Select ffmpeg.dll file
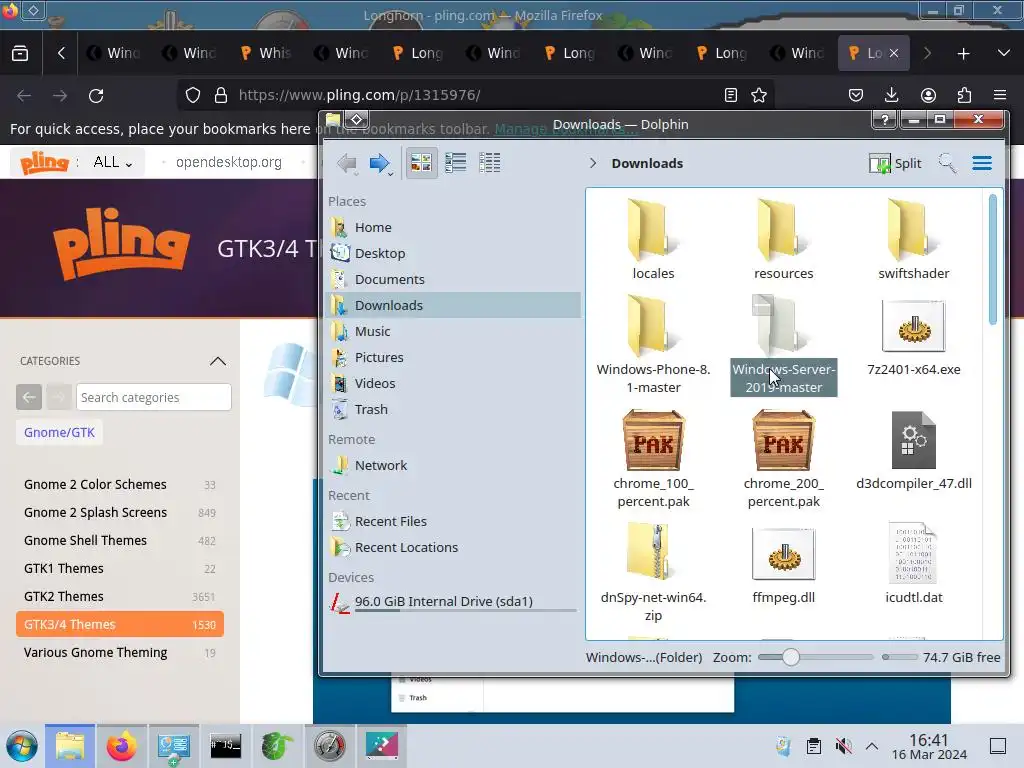This screenshot has width=1024, height=768. pos(783,566)
